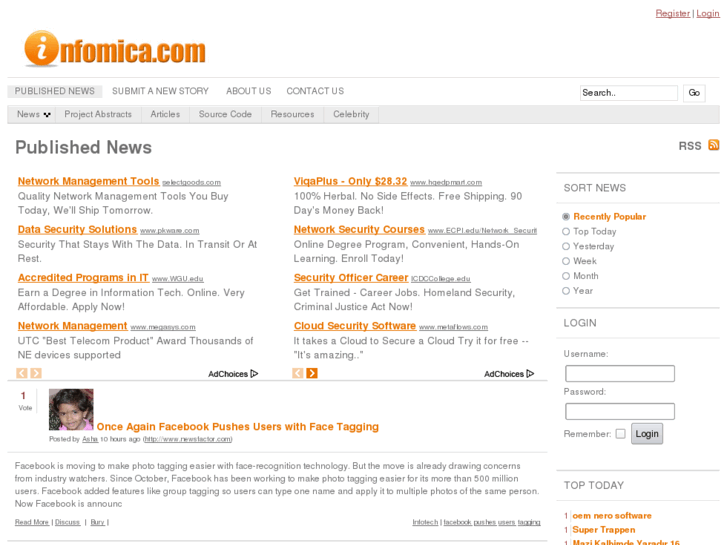Viewport: 727px width, 545px height.
Task: Open Project Abstracts category
Action: (98, 114)
